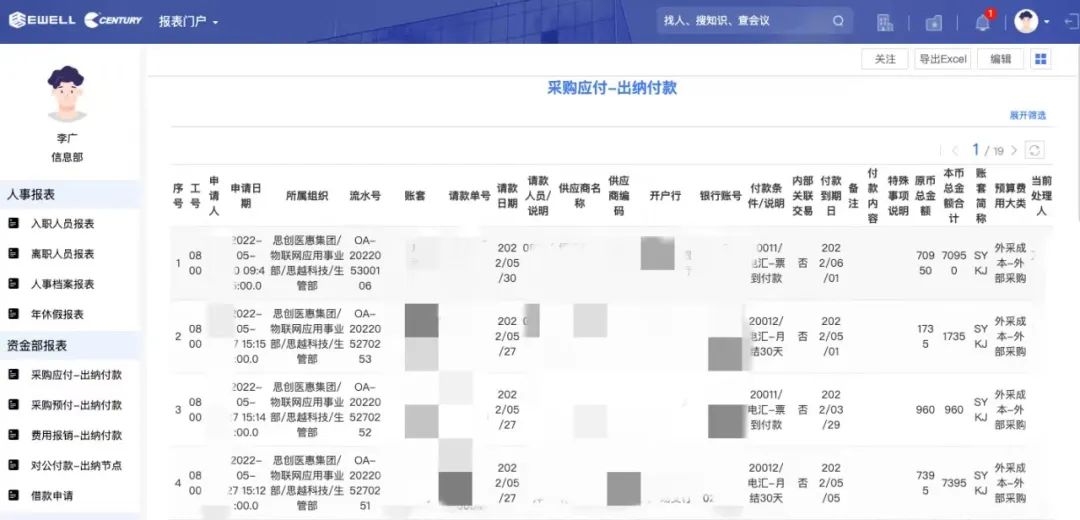The image size is (1080, 520).
Task: Click serial number OA-2022052700251
Action: pos(364,483)
